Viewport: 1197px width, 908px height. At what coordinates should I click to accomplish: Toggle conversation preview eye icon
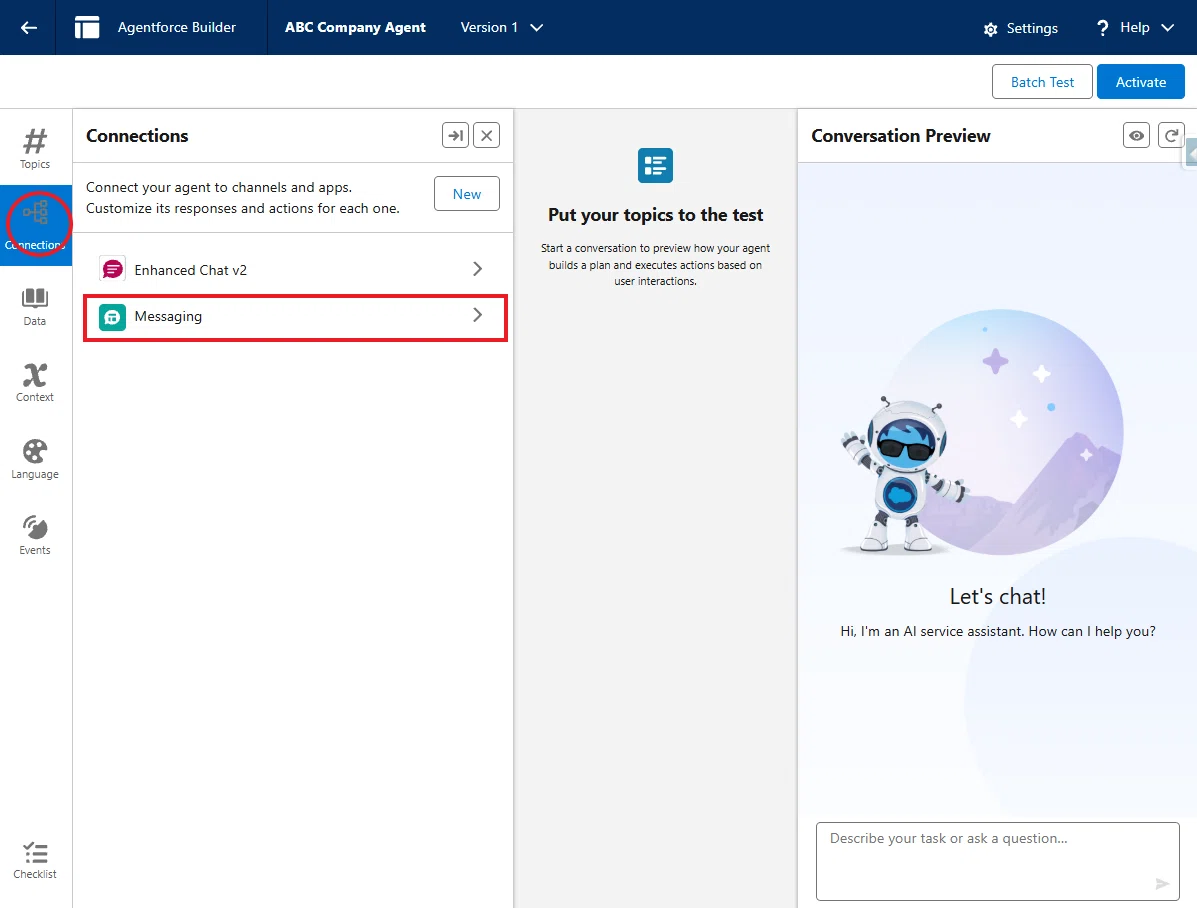1136,135
